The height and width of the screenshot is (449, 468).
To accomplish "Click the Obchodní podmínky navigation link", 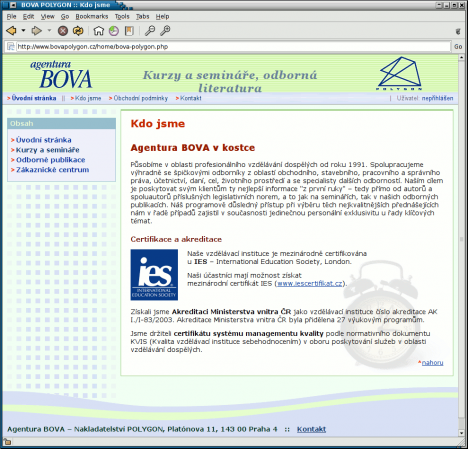I will pyautogui.click(x=141, y=98).
